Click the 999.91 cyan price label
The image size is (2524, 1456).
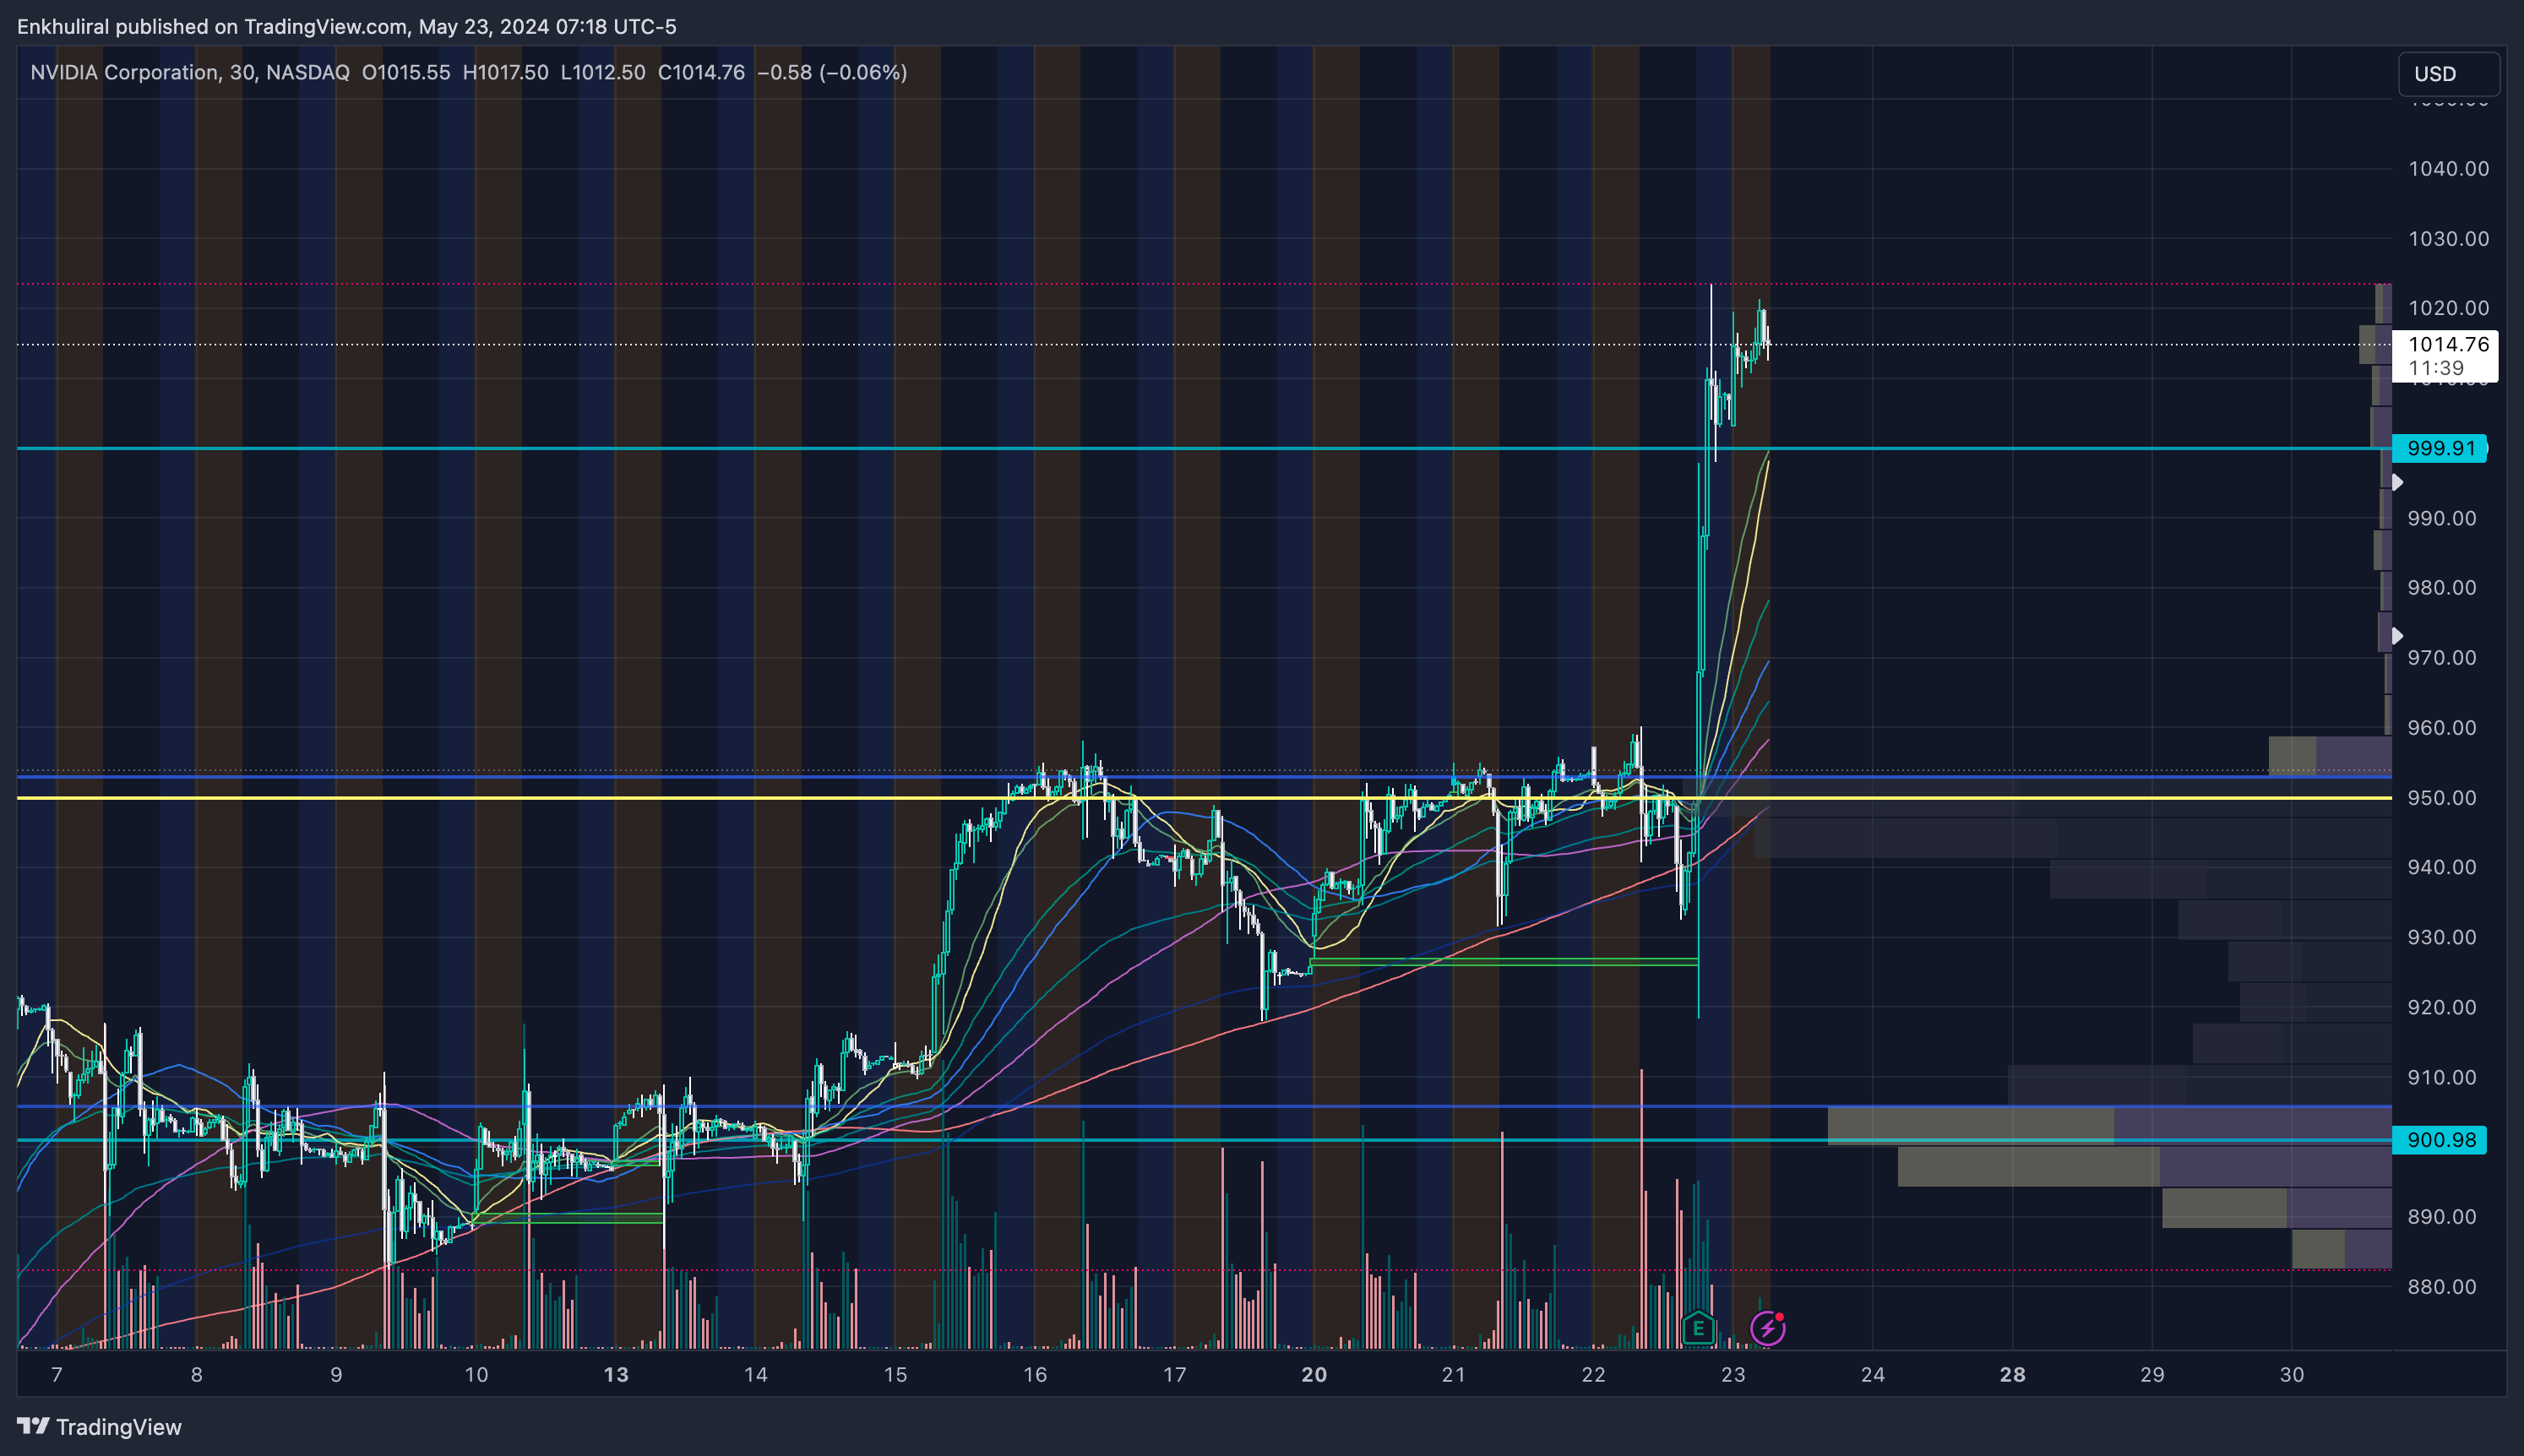(x=2440, y=448)
